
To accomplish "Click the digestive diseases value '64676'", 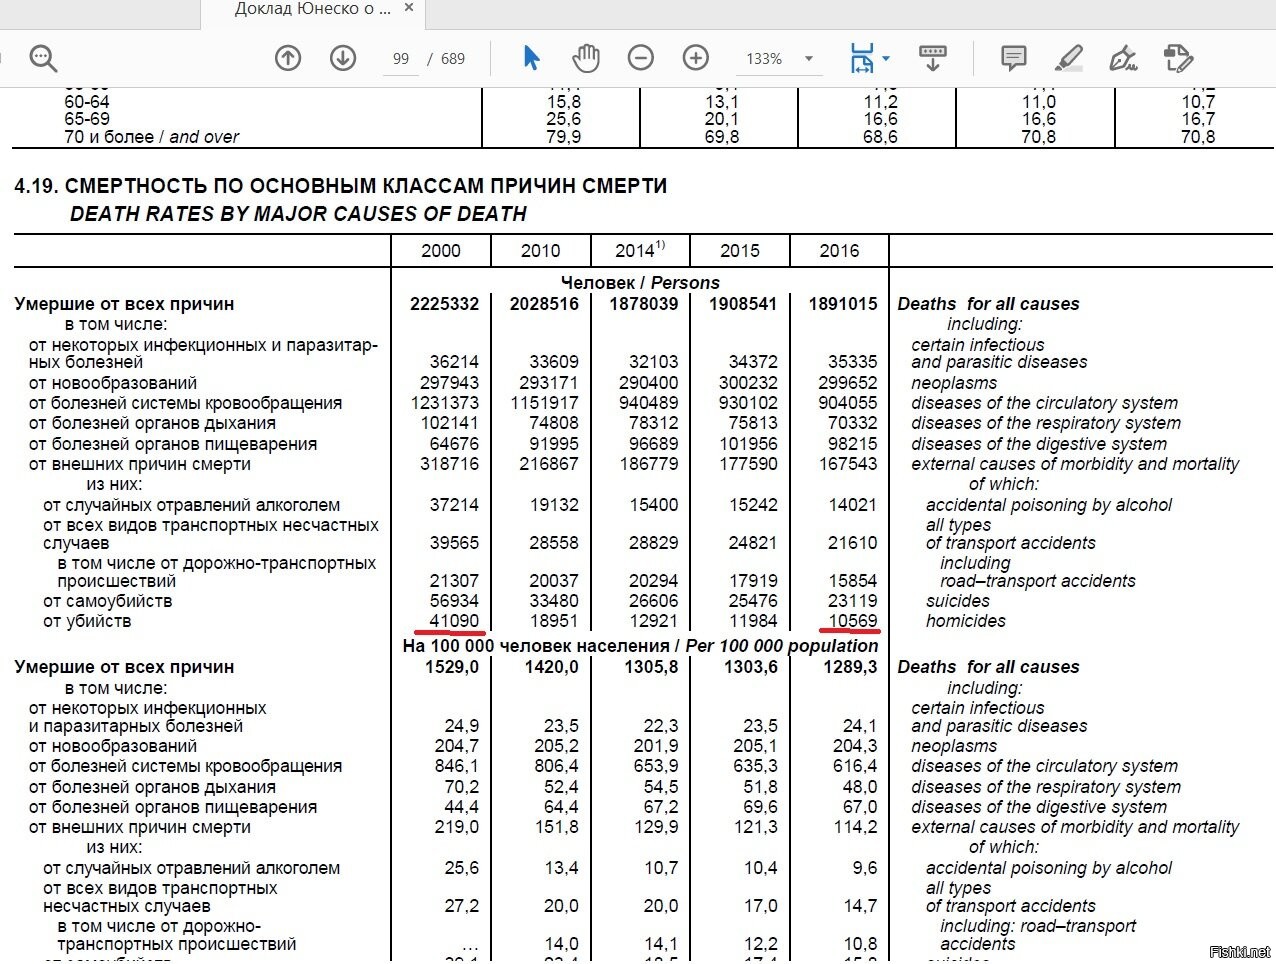I will tap(454, 444).
